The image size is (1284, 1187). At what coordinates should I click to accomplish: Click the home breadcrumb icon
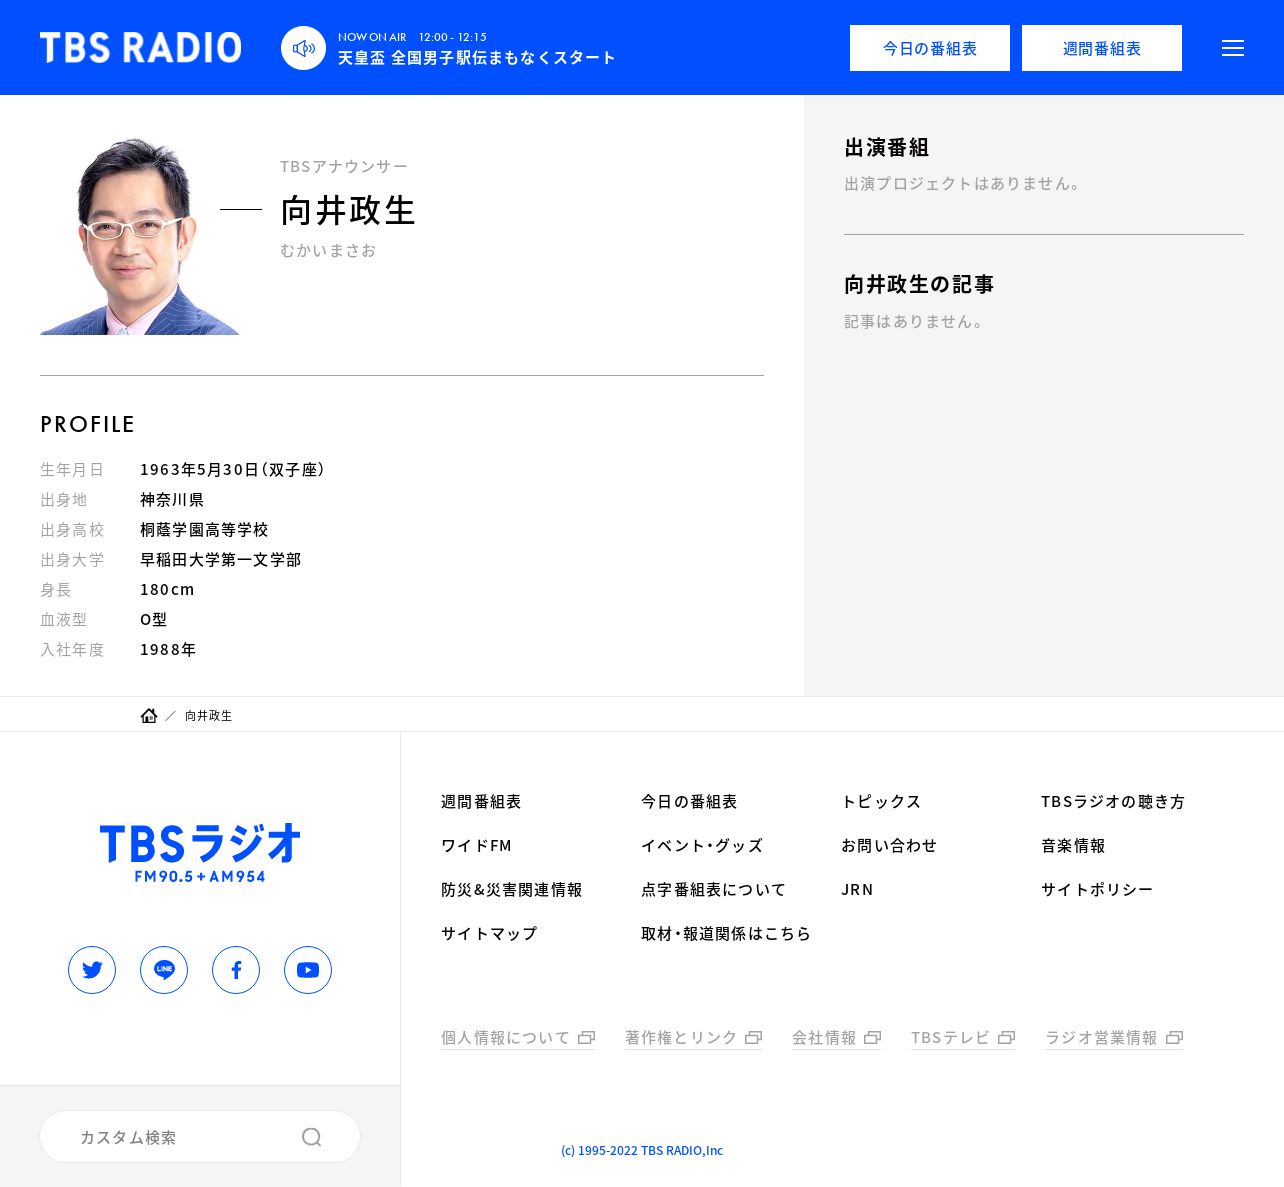point(149,716)
